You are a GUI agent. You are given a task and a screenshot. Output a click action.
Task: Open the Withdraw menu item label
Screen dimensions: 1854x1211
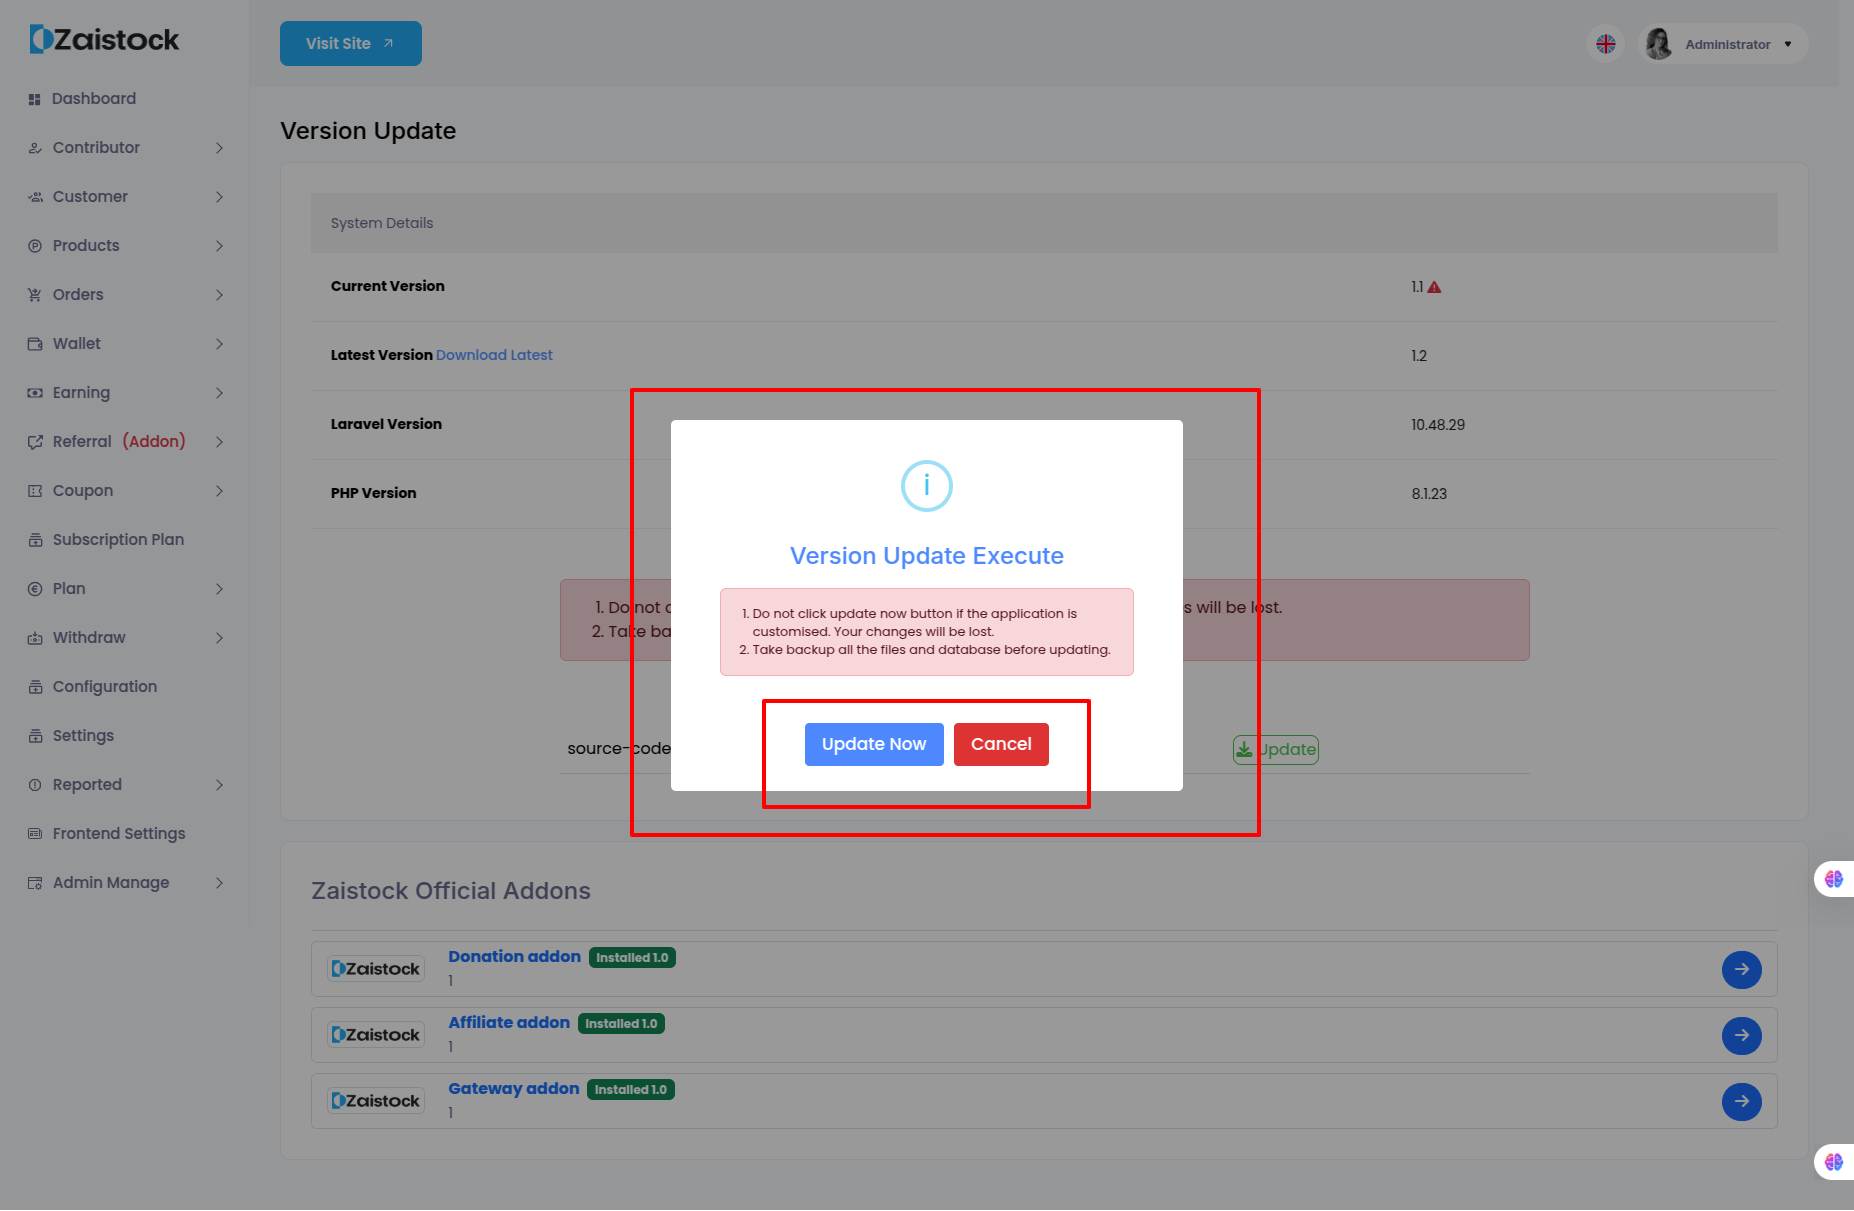point(89,638)
